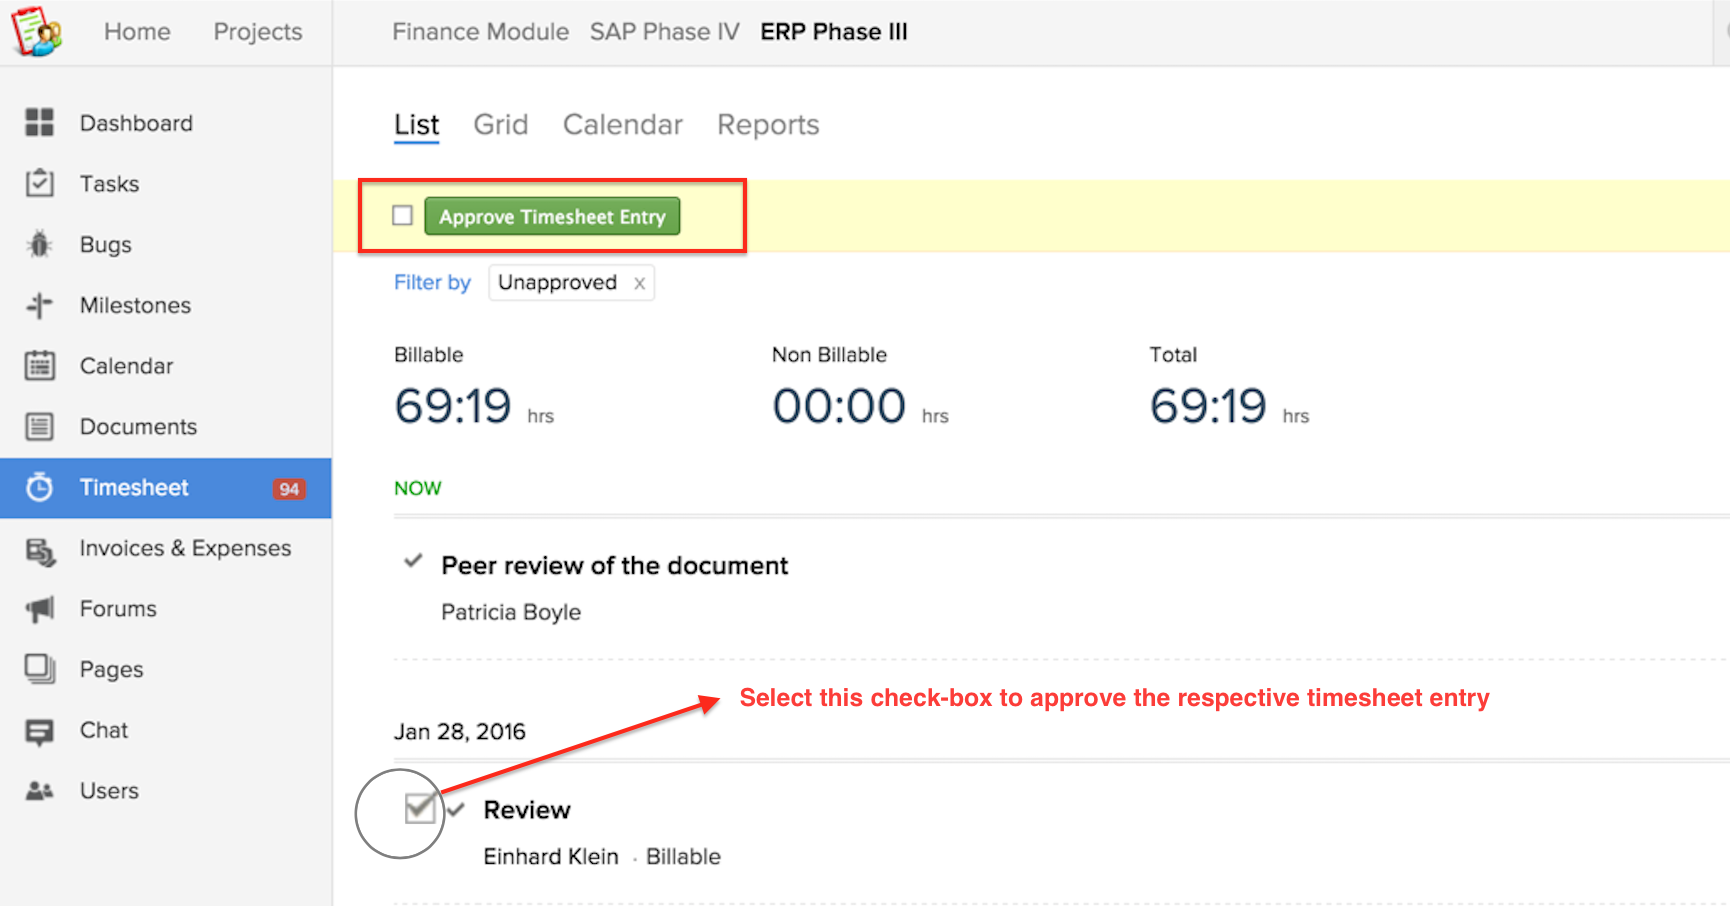Open Chat from the sidebar

(x=104, y=730)
